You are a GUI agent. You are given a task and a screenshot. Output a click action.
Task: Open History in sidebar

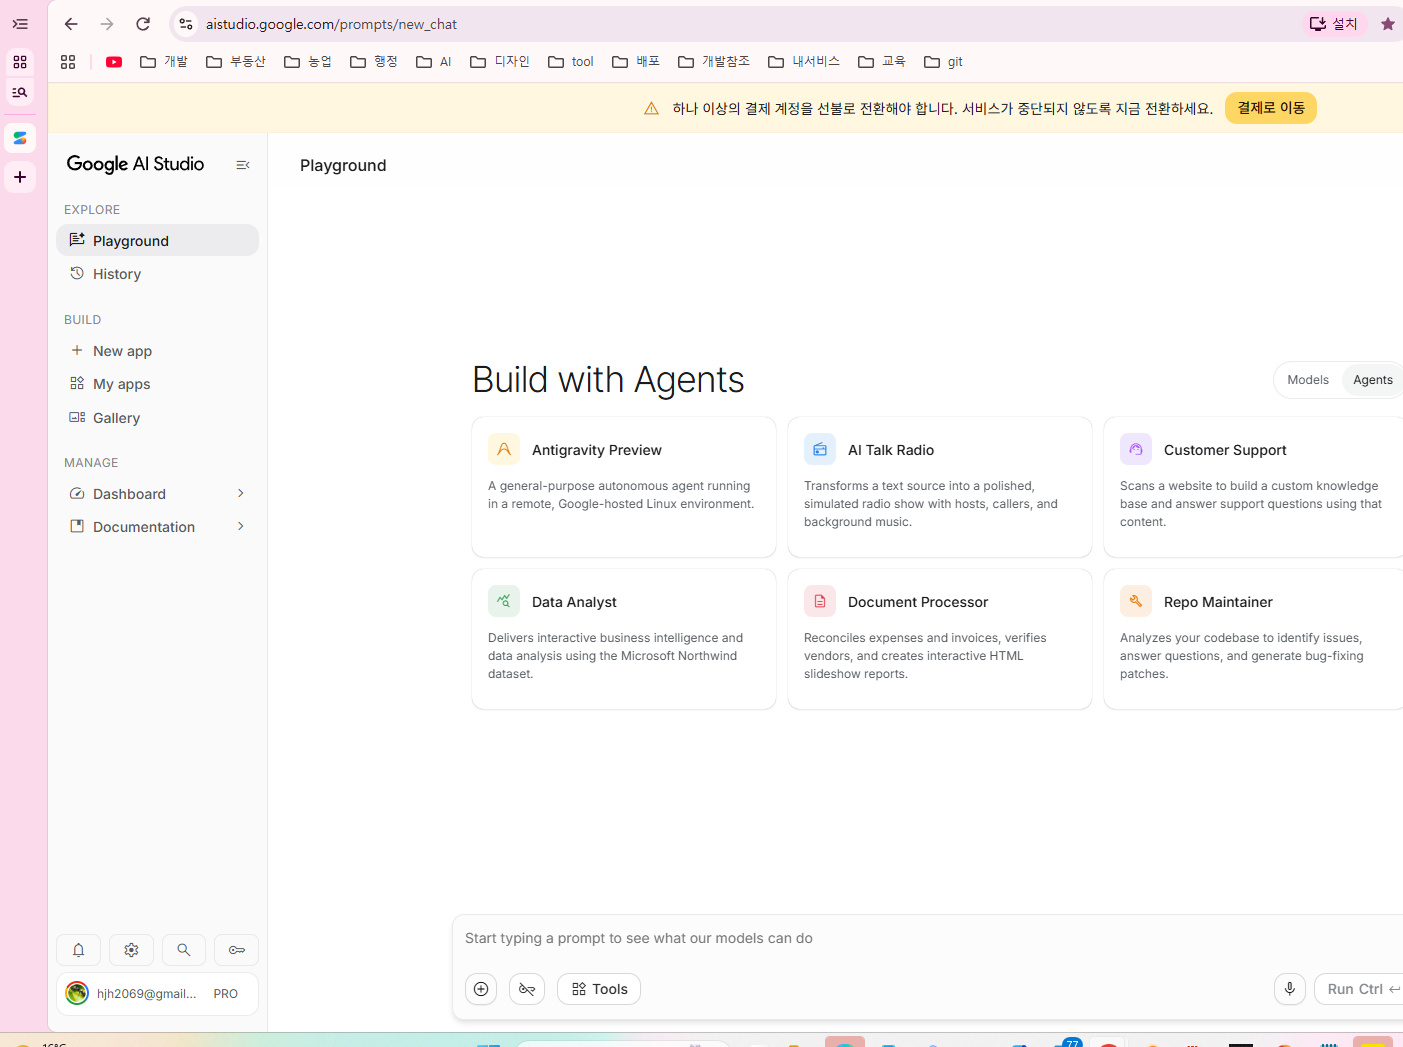(158, 274)
